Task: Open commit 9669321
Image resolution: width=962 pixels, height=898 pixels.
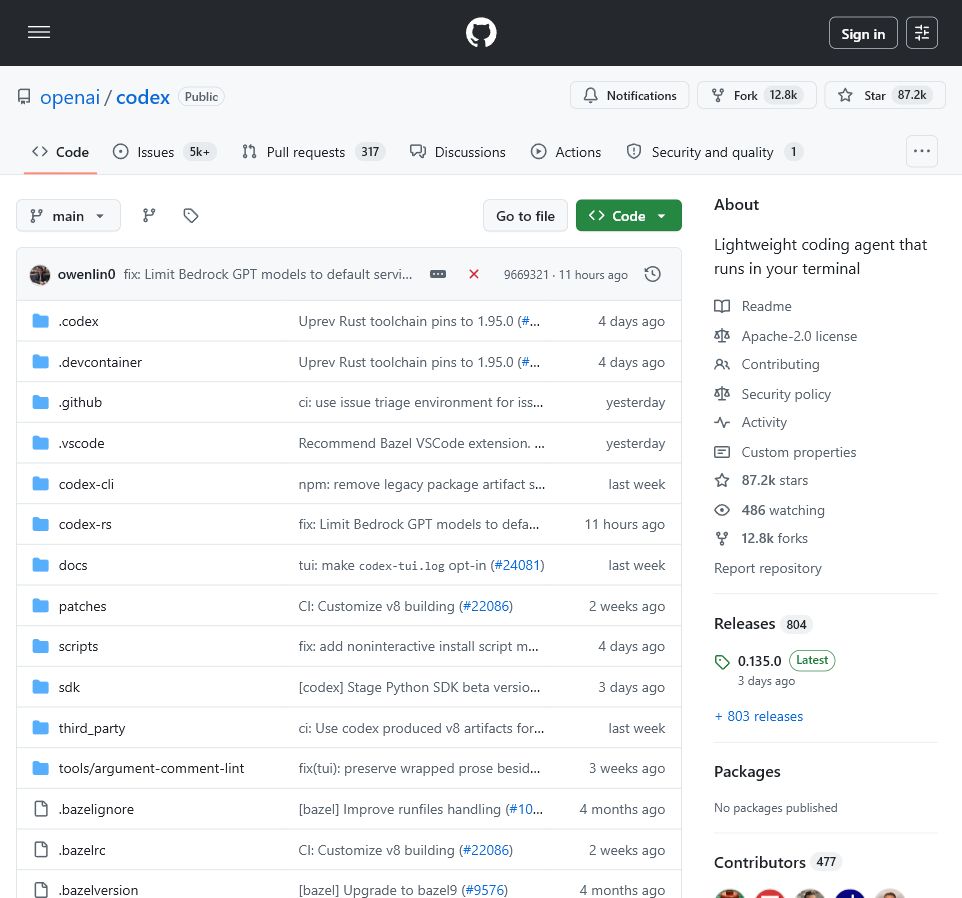Action: click(526, 275)
